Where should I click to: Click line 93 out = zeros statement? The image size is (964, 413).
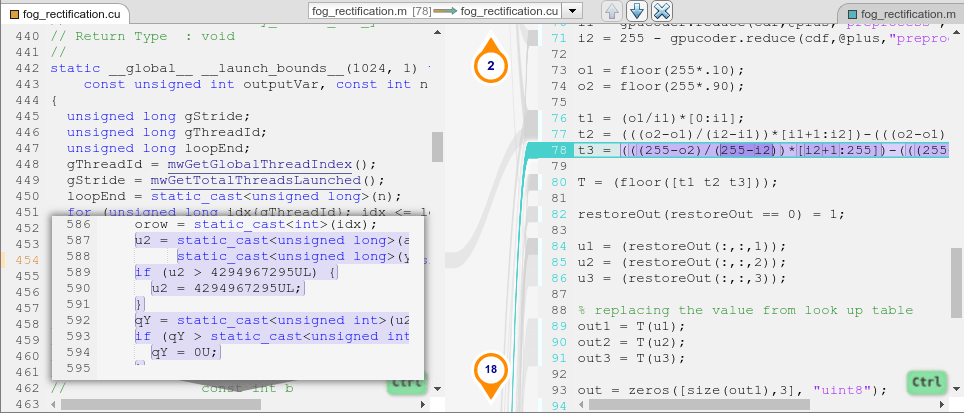click(x=732, y=390)
